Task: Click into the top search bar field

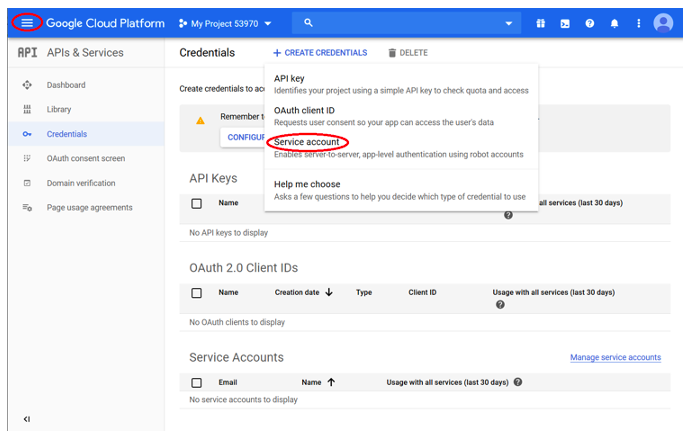Action: 406,23
